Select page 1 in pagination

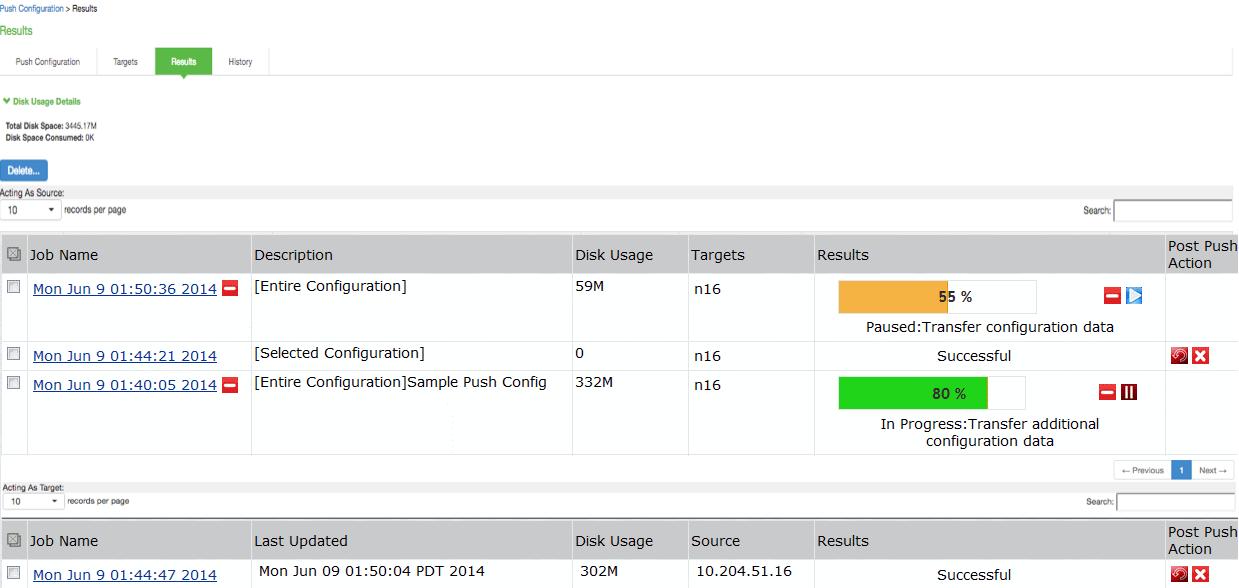(1182, 470)
